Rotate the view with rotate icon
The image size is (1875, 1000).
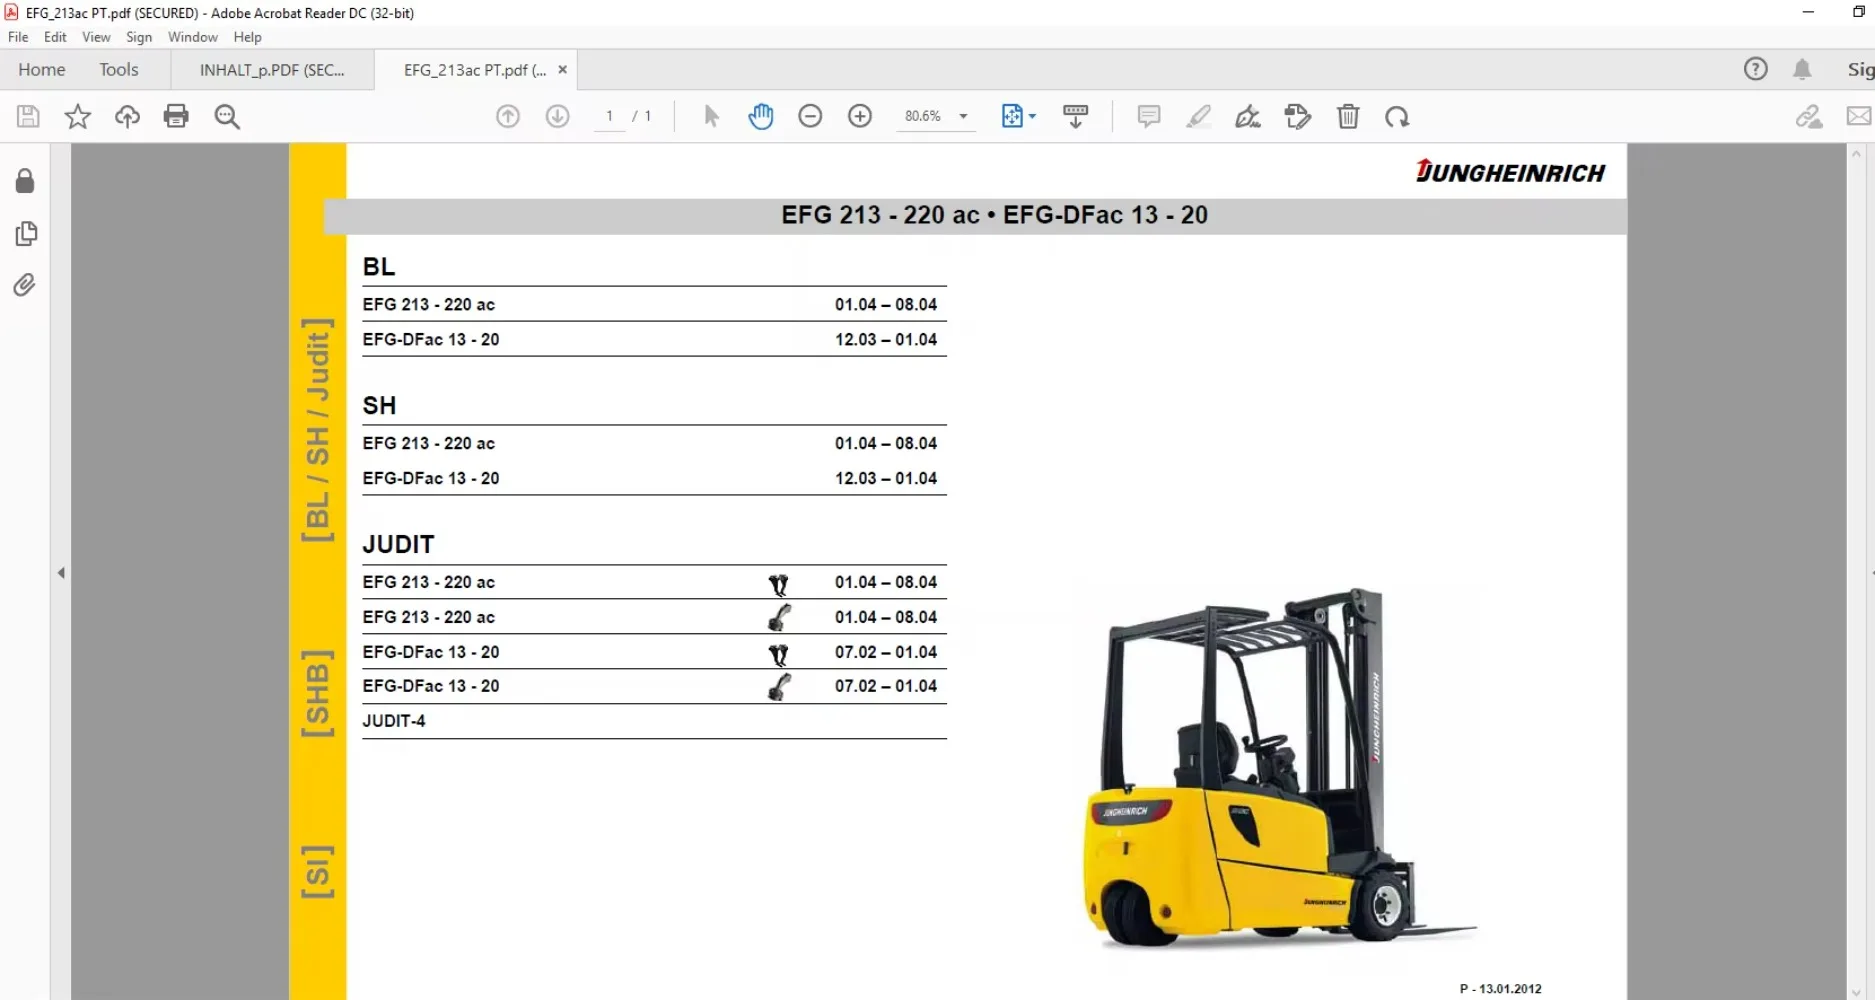point(1397,117)
